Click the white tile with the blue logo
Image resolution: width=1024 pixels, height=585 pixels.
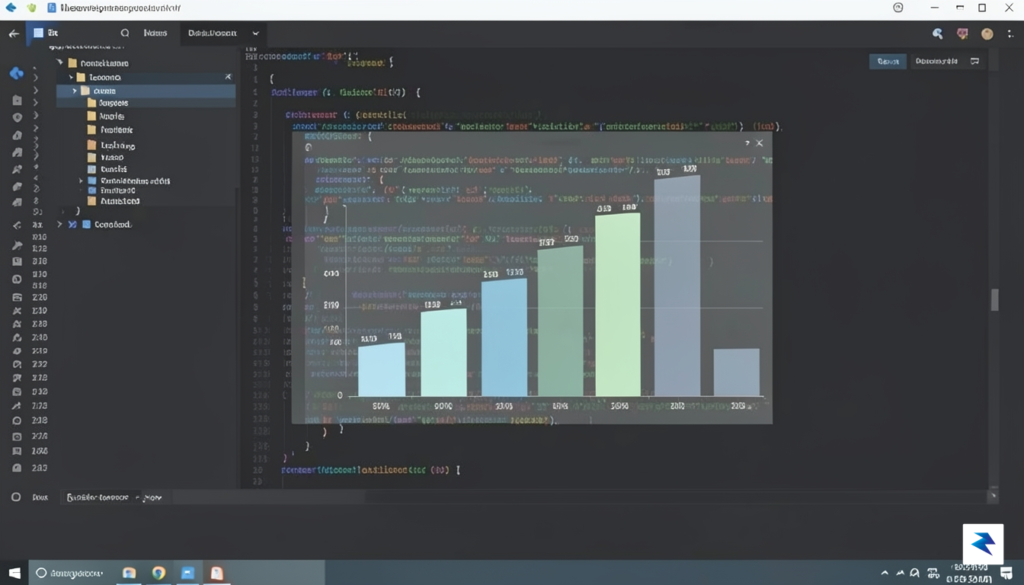pyautogui.click(x=983, y=544)
